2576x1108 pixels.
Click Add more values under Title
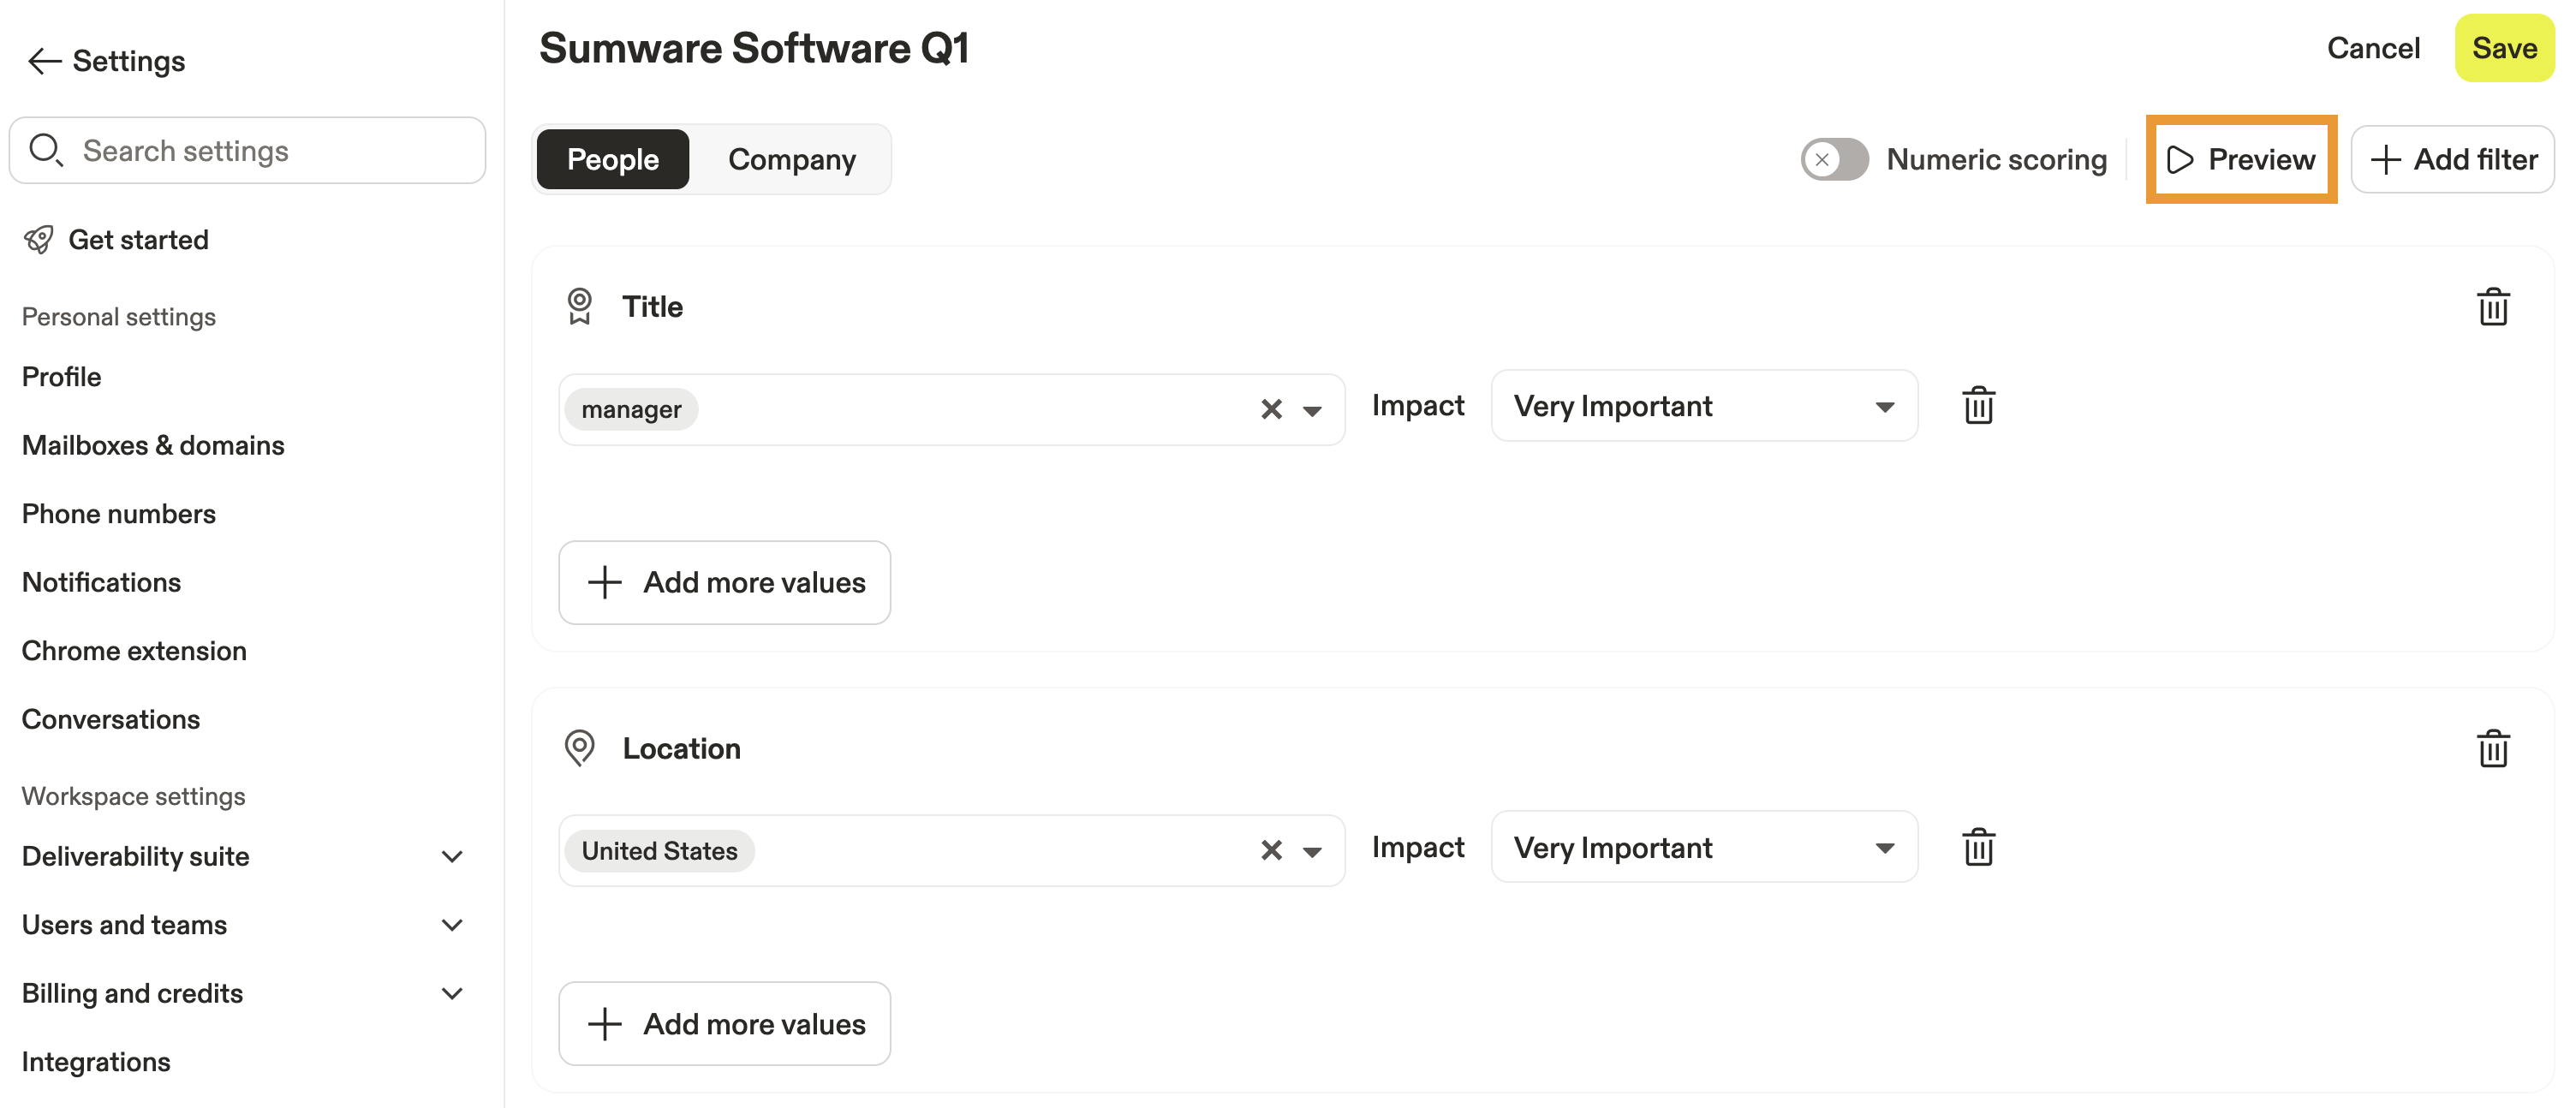(724, 583)
